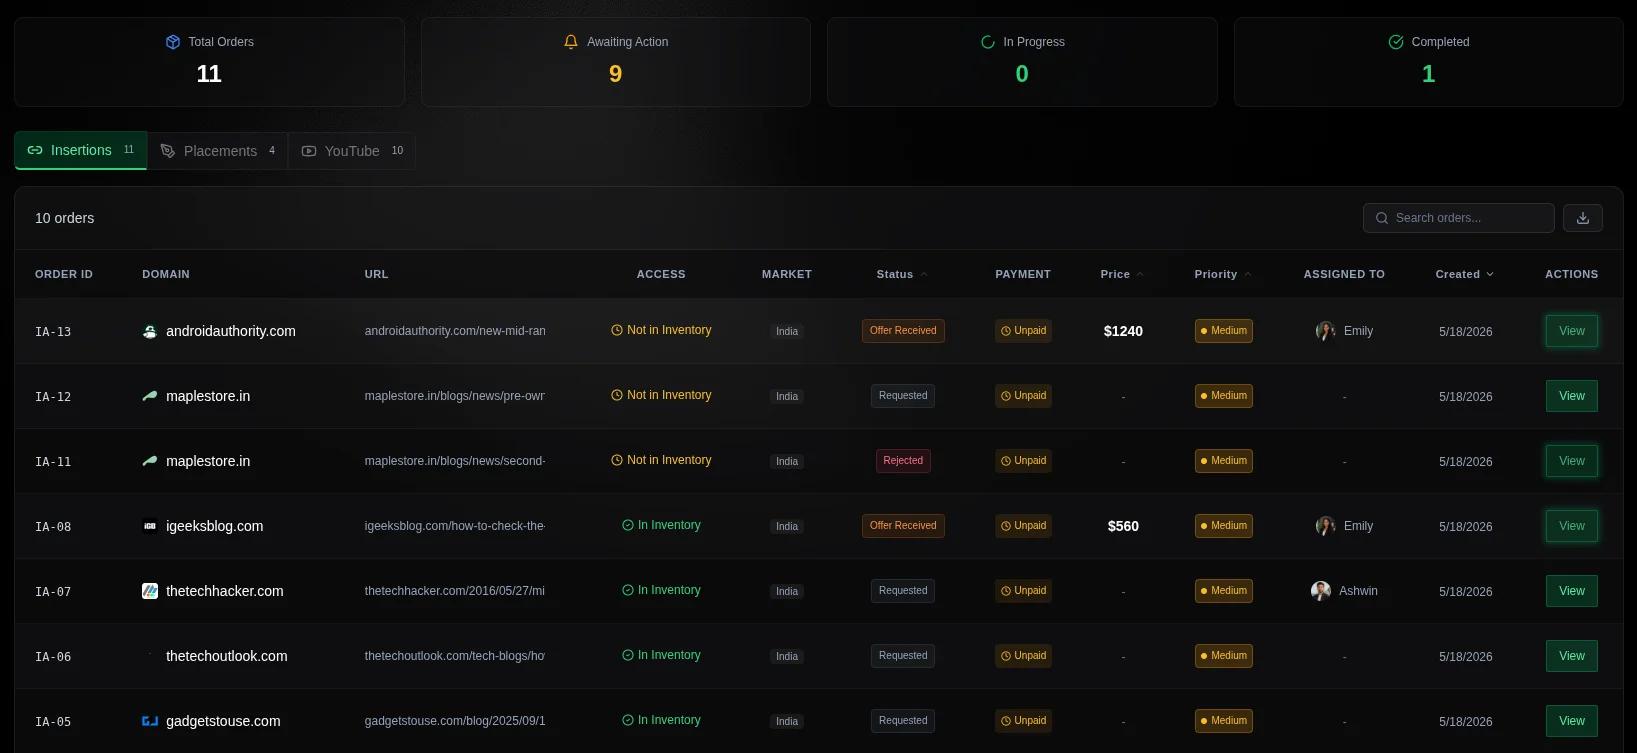Click the $1240 price value

pos(1123,331)
